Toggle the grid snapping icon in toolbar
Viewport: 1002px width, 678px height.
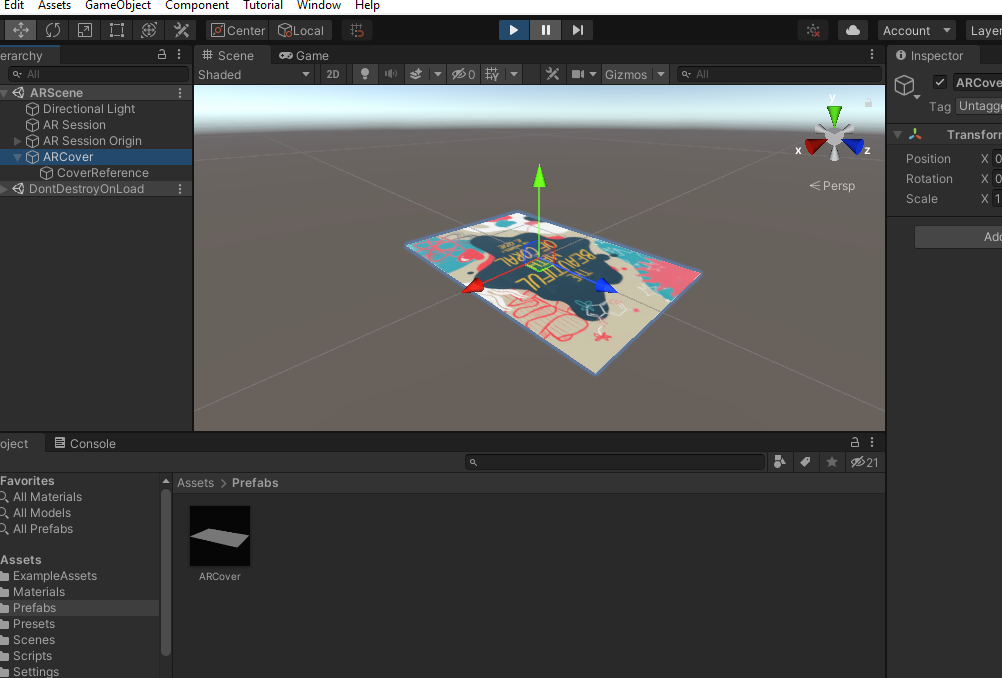pos(357,30)
